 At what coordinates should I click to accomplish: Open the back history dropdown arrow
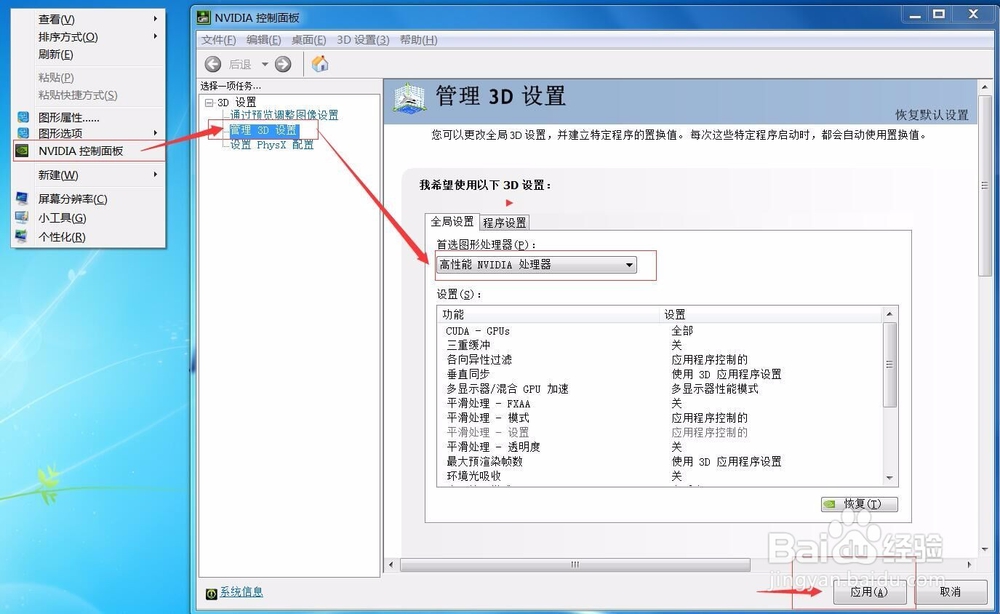pyautogui.click(x=265, y=64)
